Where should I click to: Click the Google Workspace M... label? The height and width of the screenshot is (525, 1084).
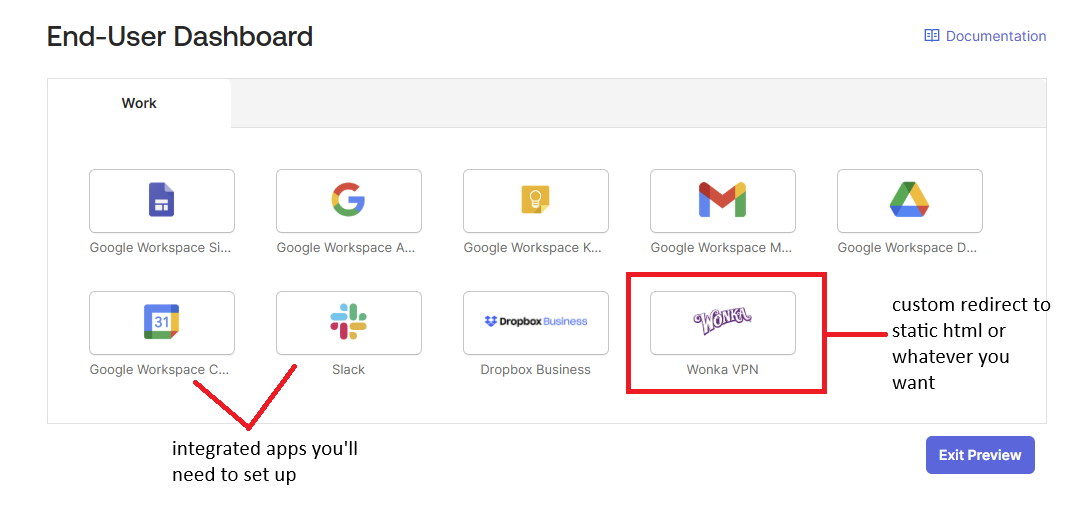click(722, 248)
